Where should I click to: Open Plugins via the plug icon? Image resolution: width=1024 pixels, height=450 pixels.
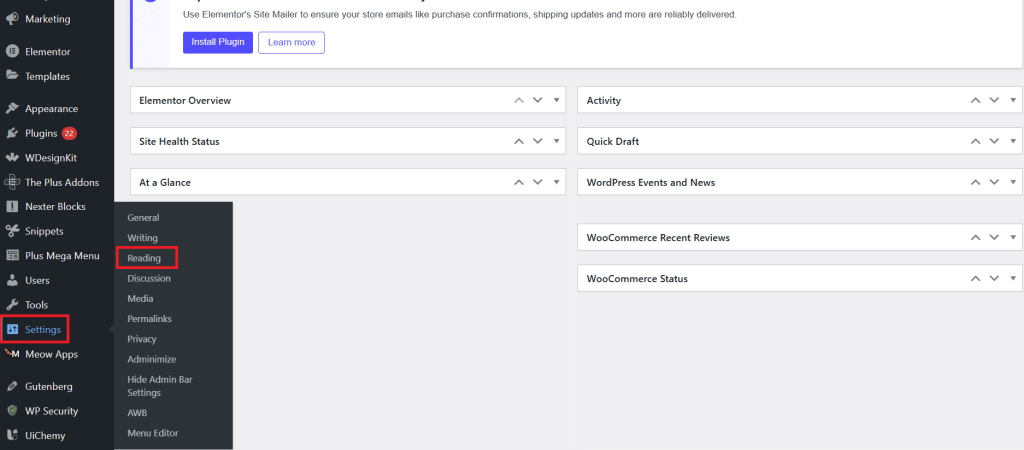12,133
